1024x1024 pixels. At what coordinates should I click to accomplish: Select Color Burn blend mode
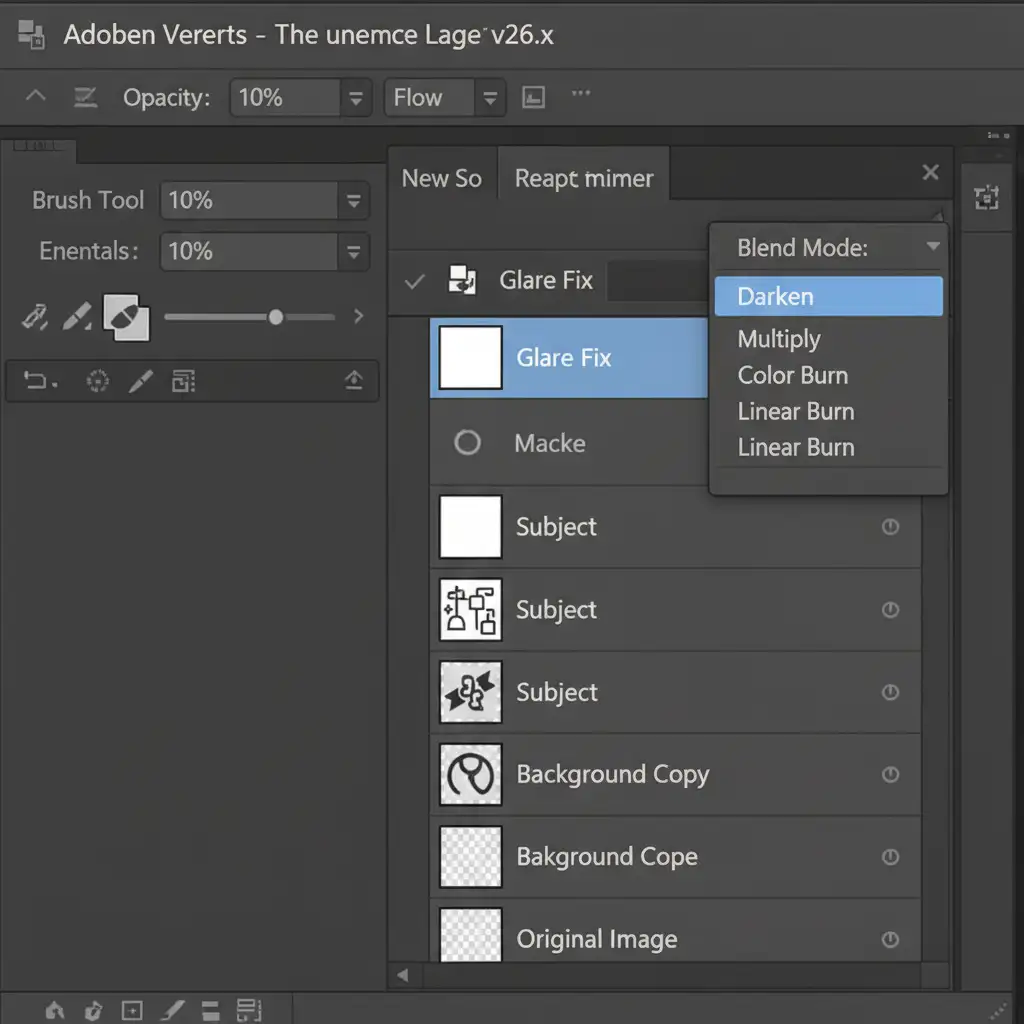click(792, 375)
